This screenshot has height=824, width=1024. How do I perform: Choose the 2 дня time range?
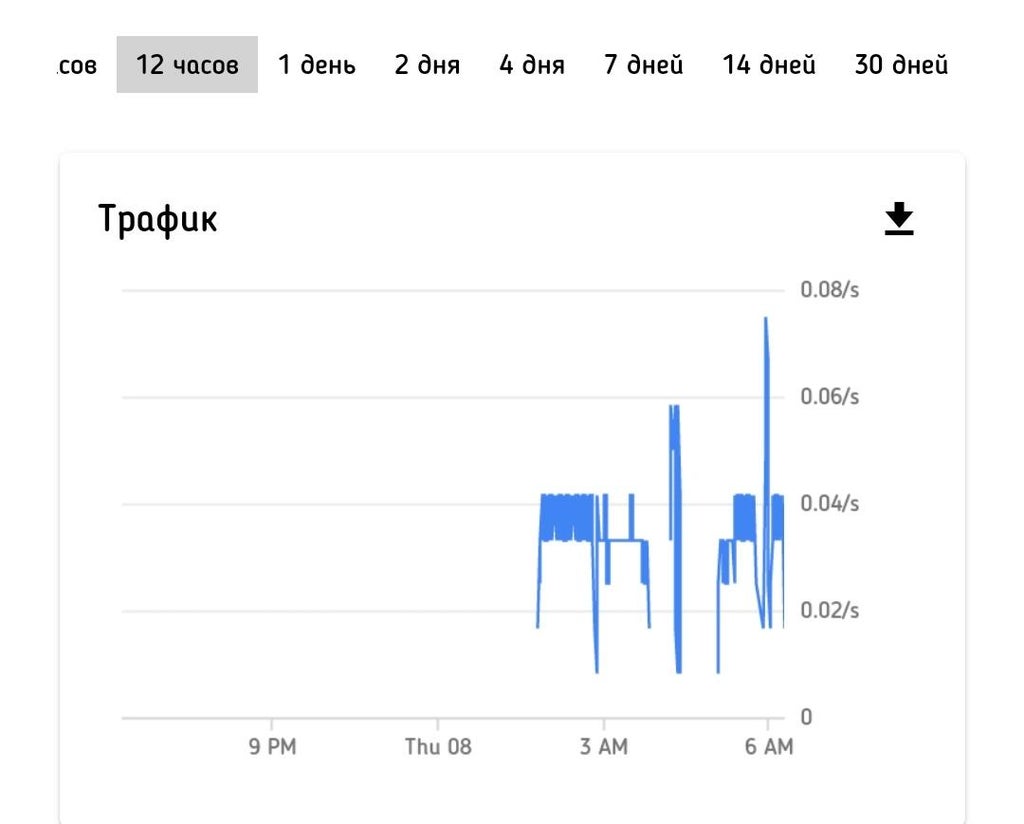(x=427, y=65)
